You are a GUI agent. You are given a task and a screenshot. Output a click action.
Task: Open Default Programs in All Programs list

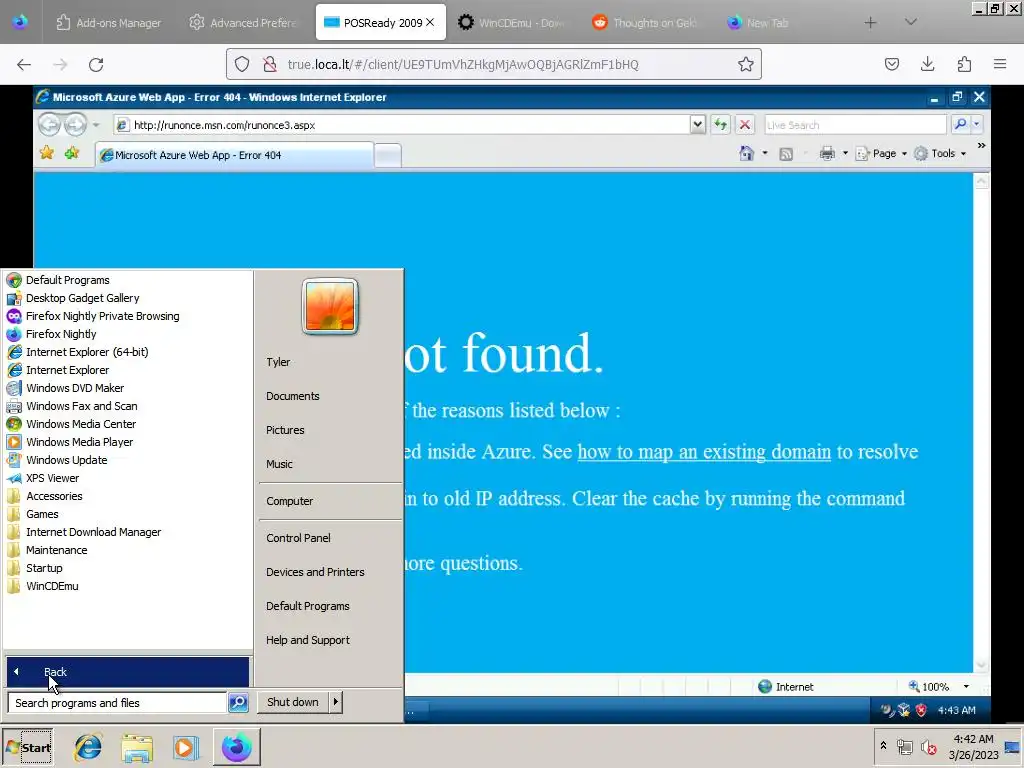pyautogui.click(x=67, y=280)
